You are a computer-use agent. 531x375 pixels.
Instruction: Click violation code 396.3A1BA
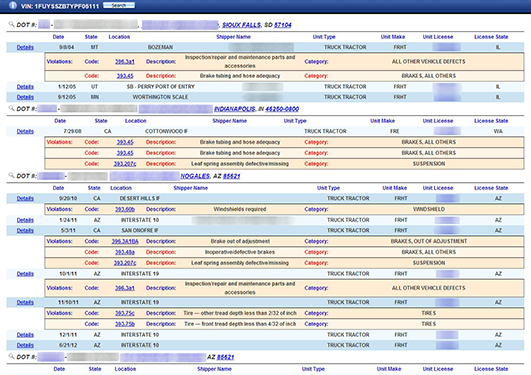click(x=125, y=241)
